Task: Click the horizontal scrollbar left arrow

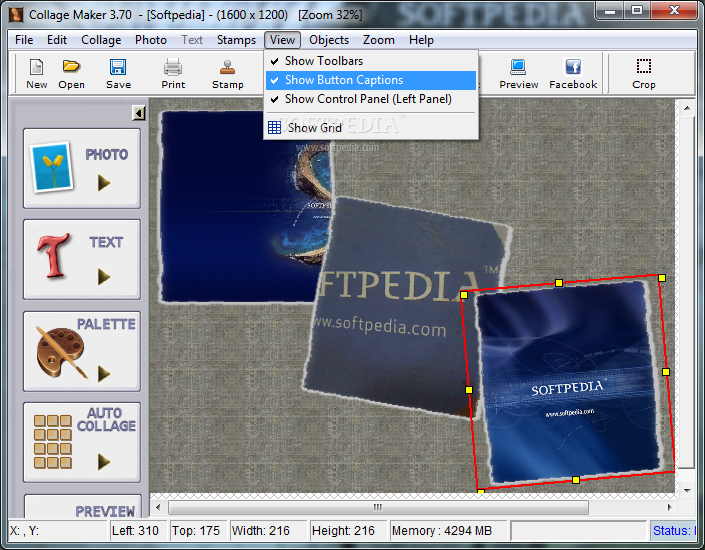Action: pos(158,507)
